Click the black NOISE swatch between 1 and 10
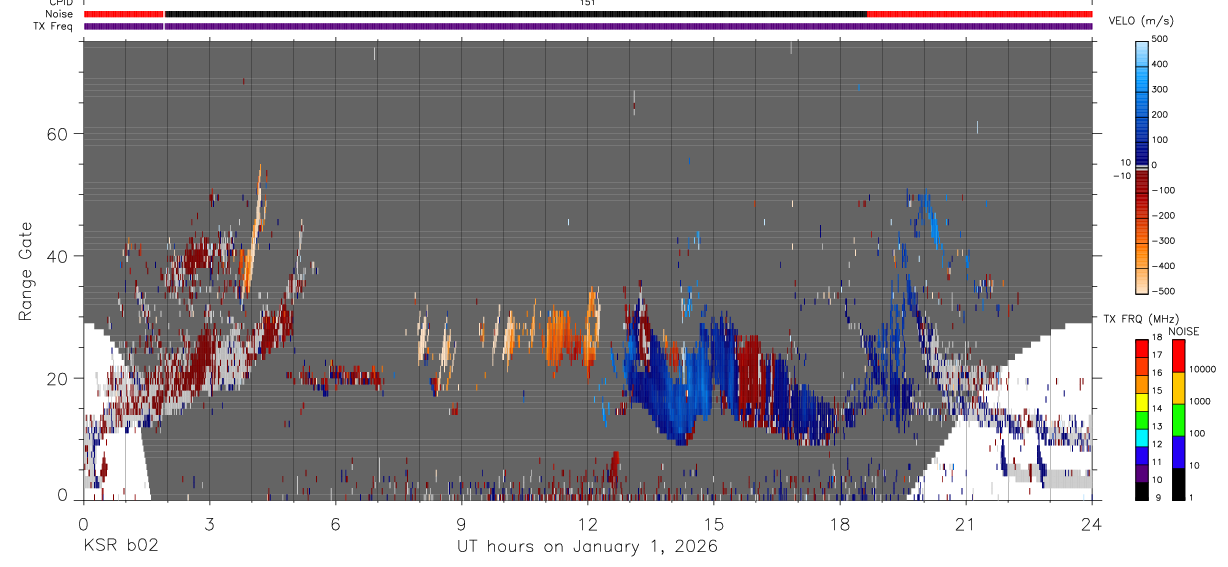Screen dimensions: 1228x567 [x=1178, y=484]
